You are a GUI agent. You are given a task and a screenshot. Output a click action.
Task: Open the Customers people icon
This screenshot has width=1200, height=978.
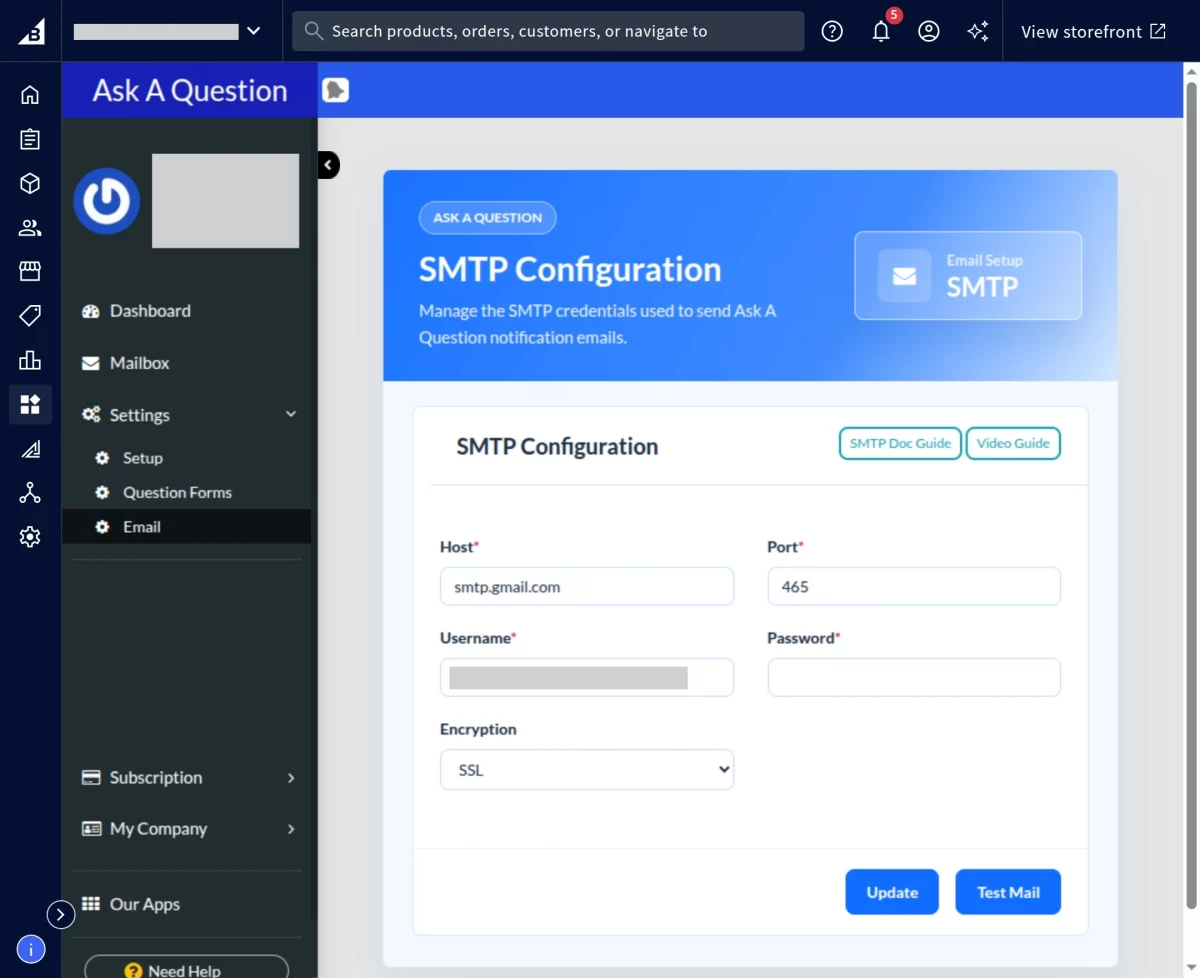click(30, 228)
